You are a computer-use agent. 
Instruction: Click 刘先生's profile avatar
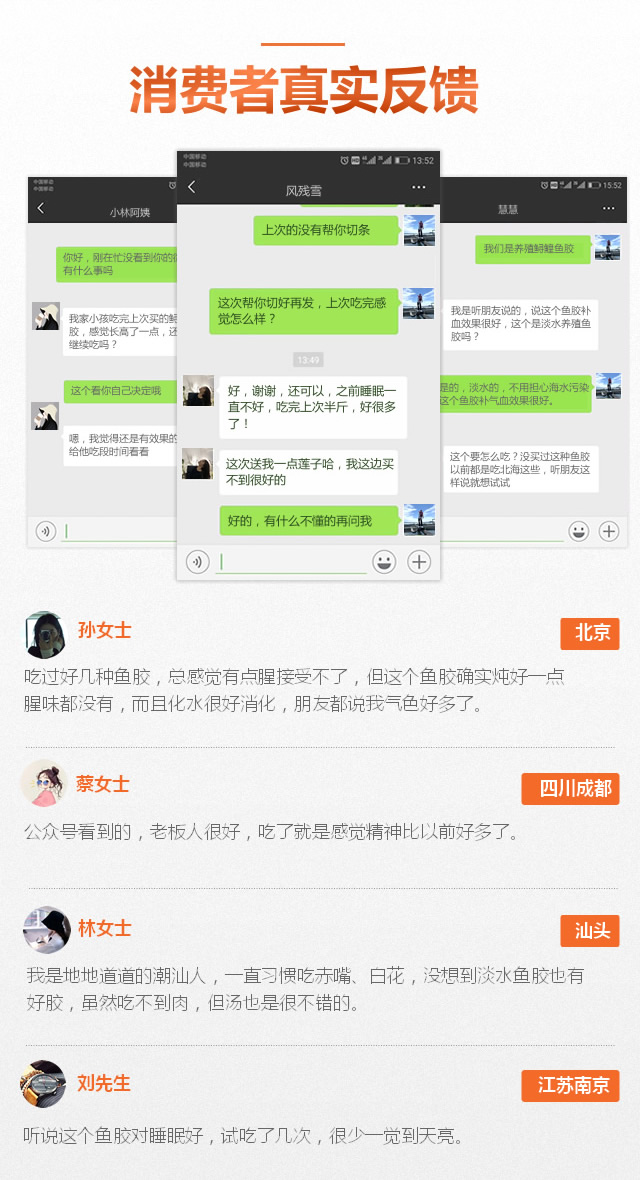(x=43, y=1084)
